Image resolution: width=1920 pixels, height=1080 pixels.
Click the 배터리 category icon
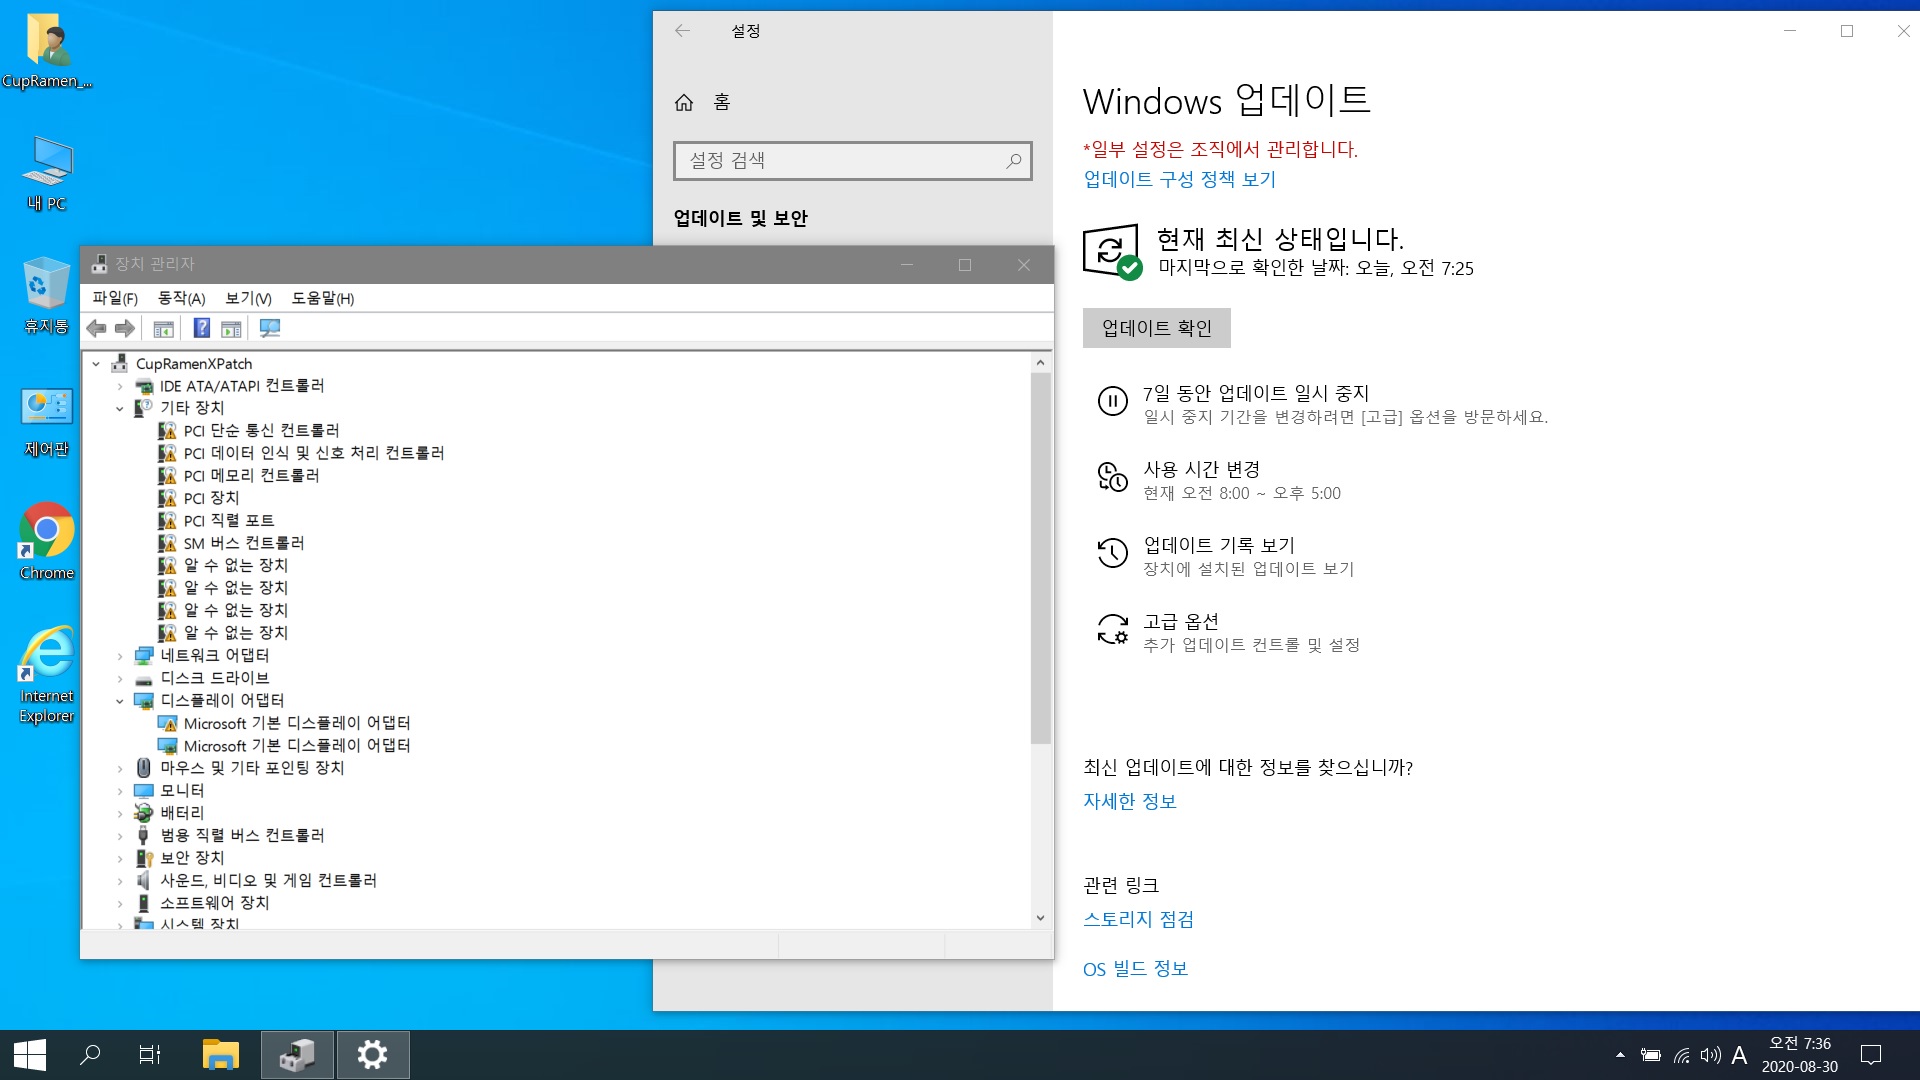tap(144, 813)
